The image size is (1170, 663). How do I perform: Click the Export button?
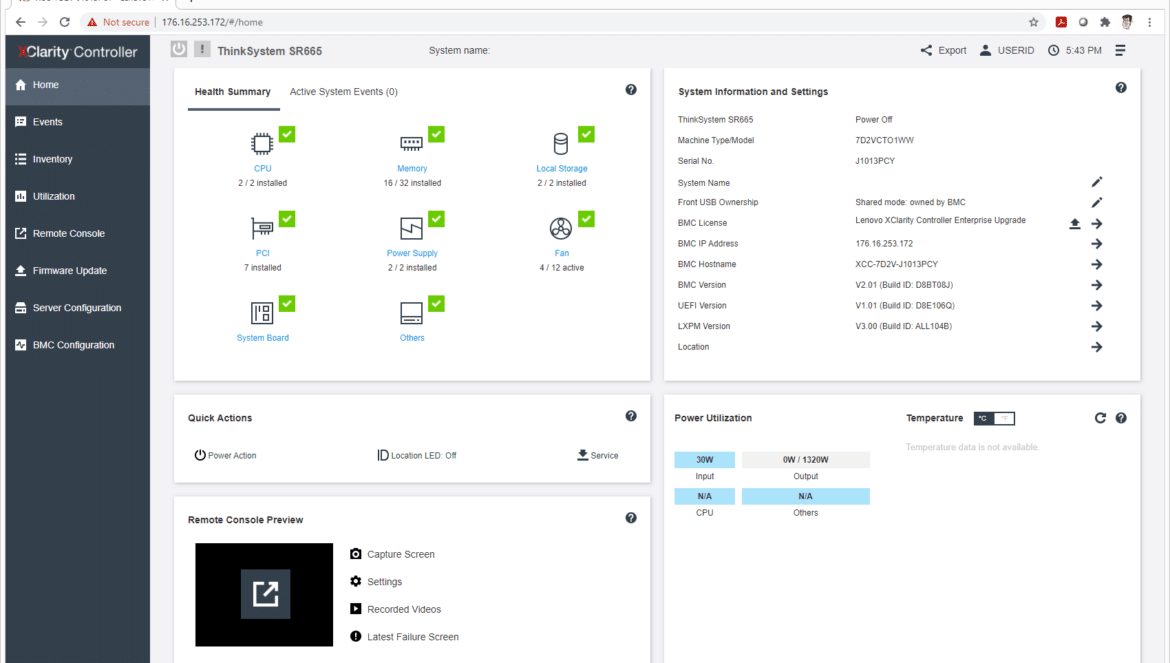(x=943, y=51)
